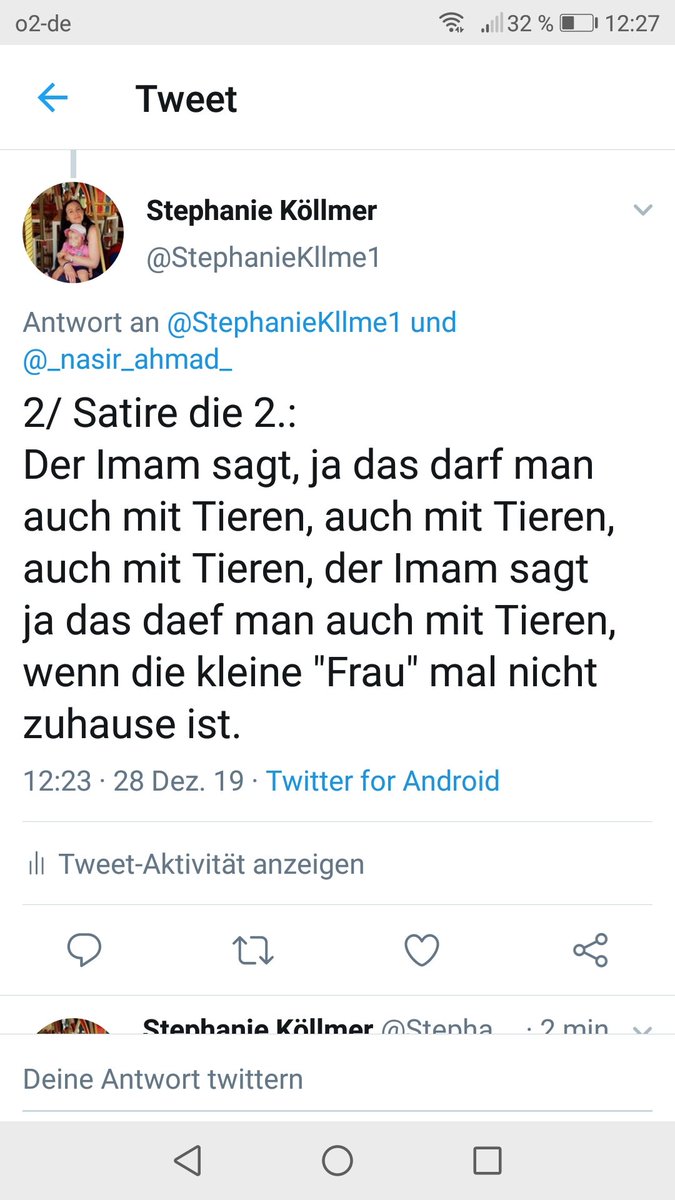675x1200 pixels.
Task: Tap the back arrow icon
Action: click(52, 98)
